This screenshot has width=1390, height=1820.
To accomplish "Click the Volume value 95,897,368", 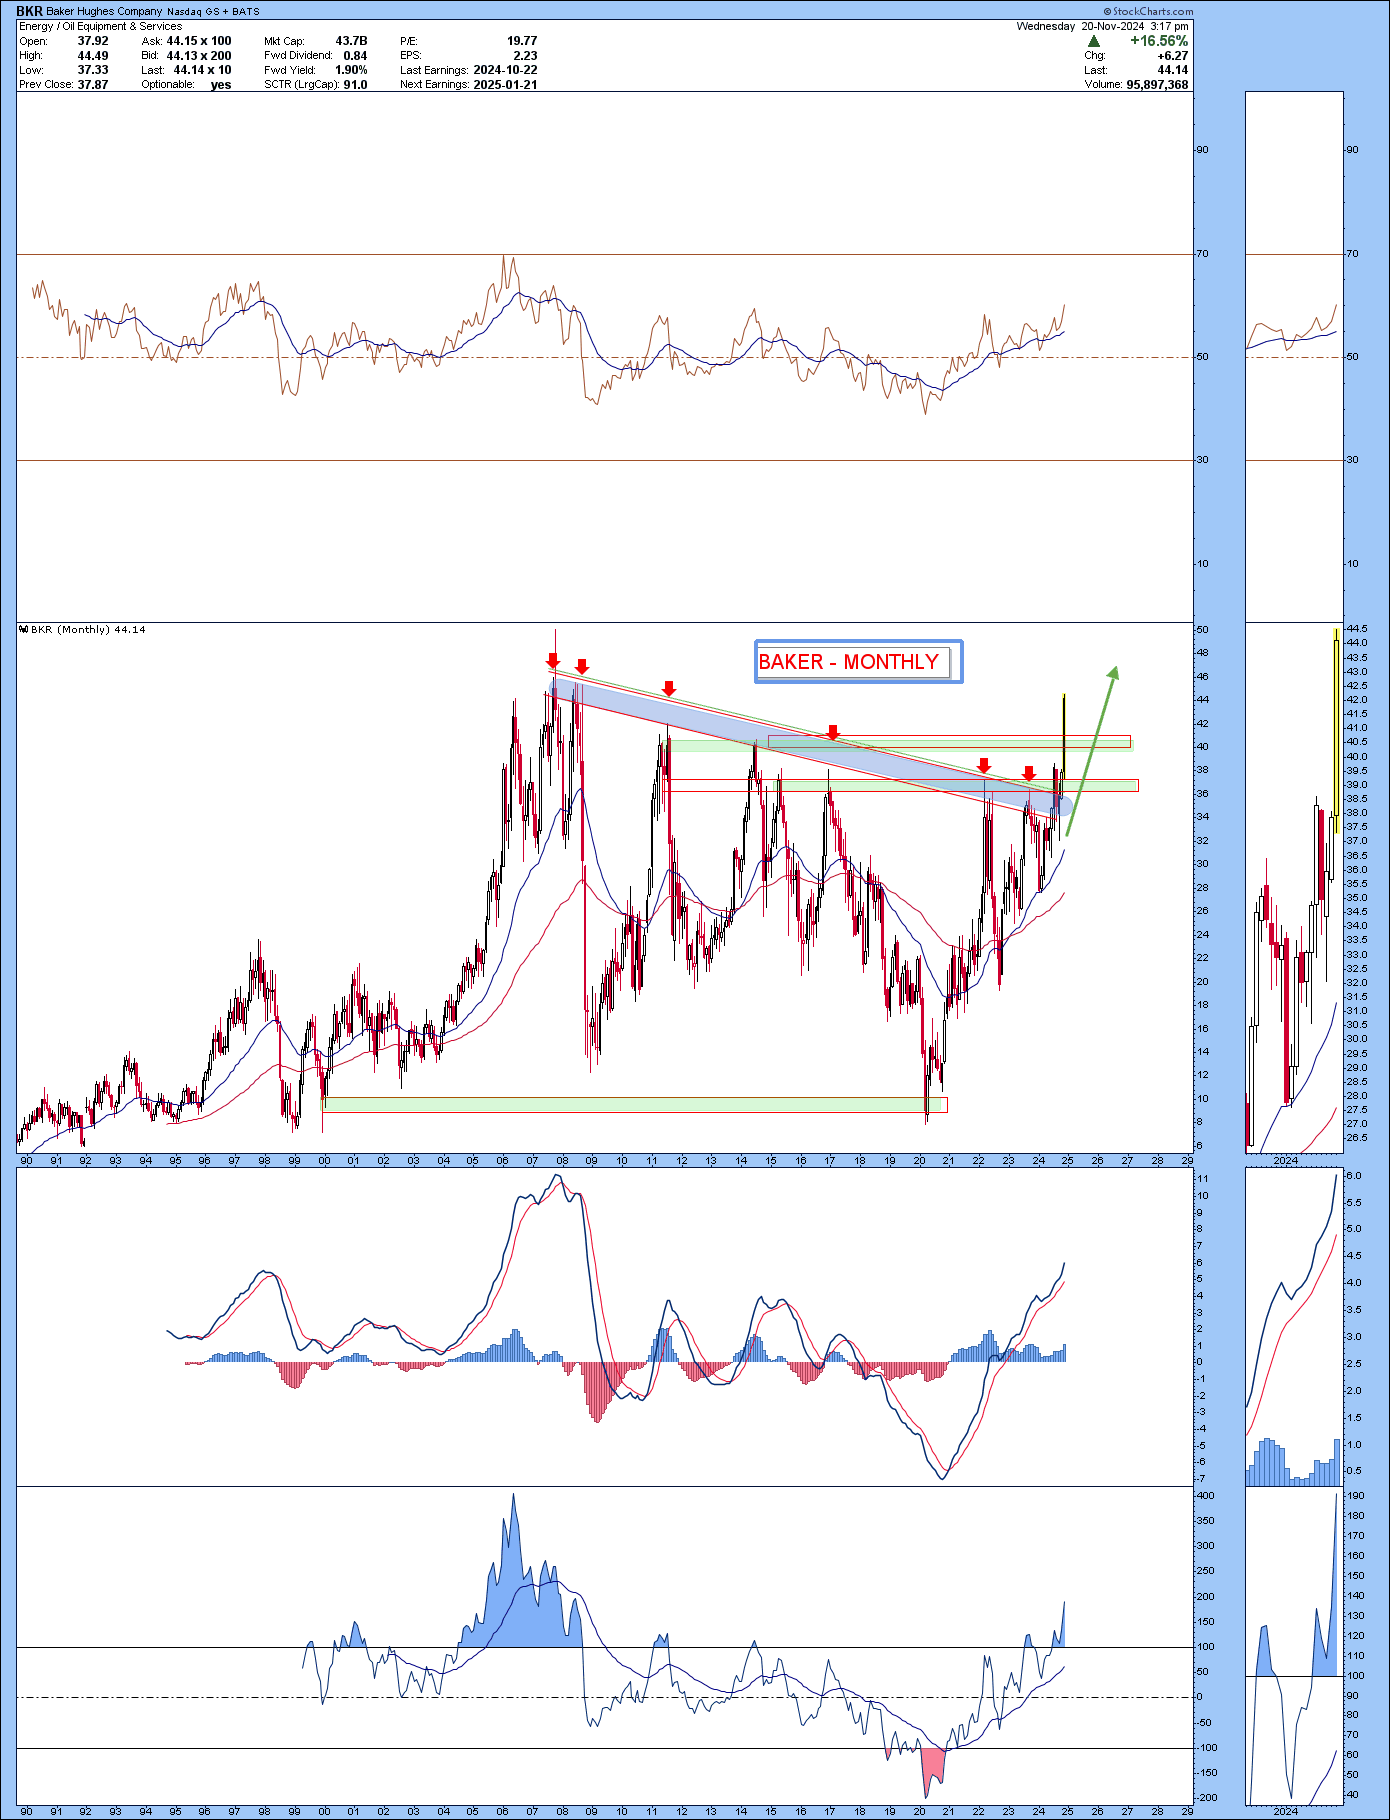I will click(x=1157, y=85).
